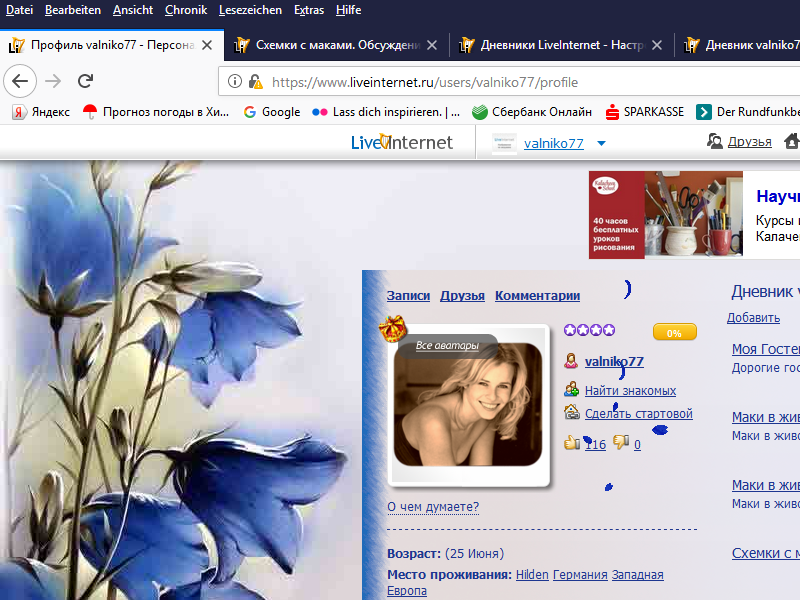Close the Схемки с маками tab
The width and height of the screenshot is (800, 600).
pyautogui.click(x=432, y=45)
